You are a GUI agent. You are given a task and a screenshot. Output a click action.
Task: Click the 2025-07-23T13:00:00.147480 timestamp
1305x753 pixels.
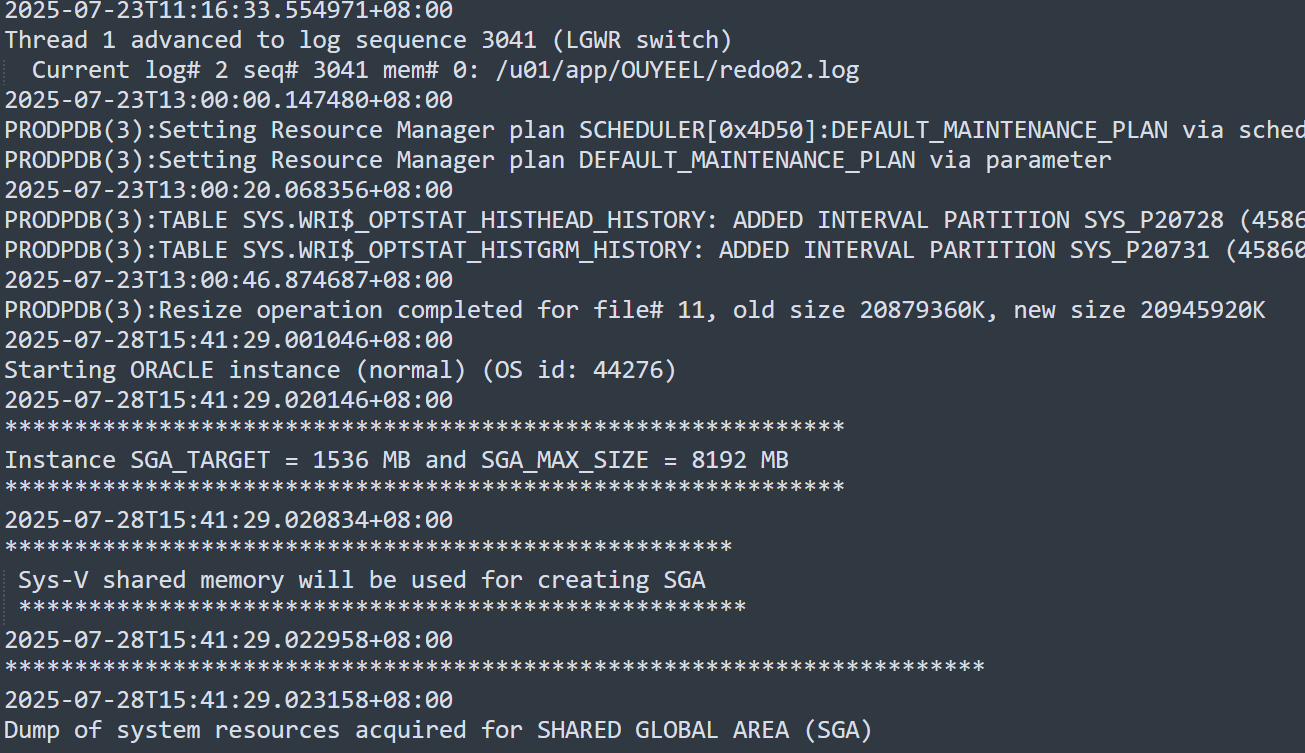(x=228, y=100)
